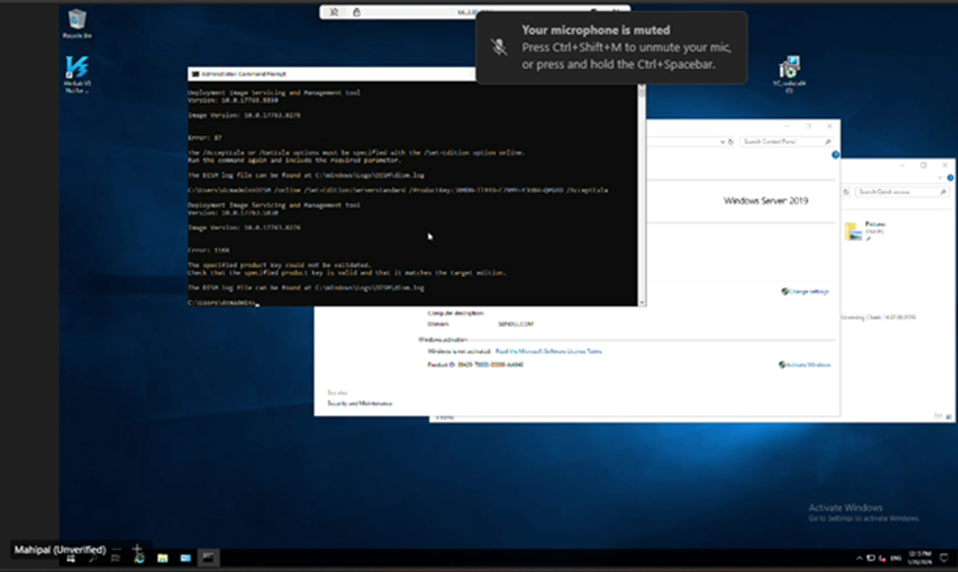Viewport: 958px width, 572px height.
Task: Click the Search Quick access field in Explorer
Action: point(901,192)
